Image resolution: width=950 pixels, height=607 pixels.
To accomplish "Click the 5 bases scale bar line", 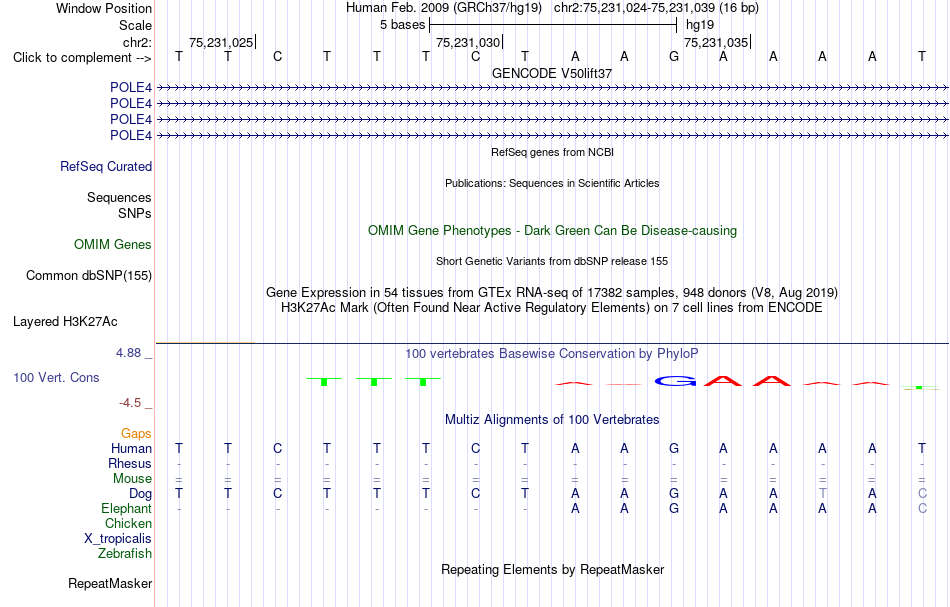I will coord(553,25).
